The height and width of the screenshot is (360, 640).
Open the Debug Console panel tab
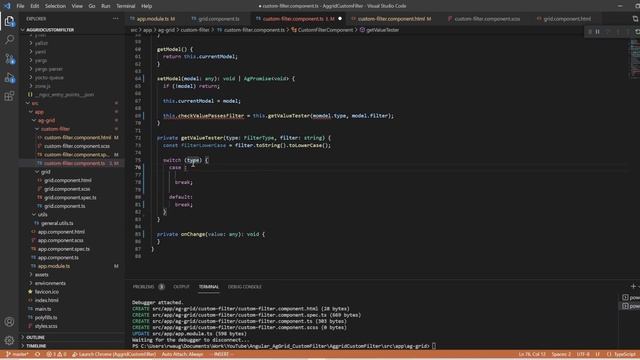pos(244,287)
